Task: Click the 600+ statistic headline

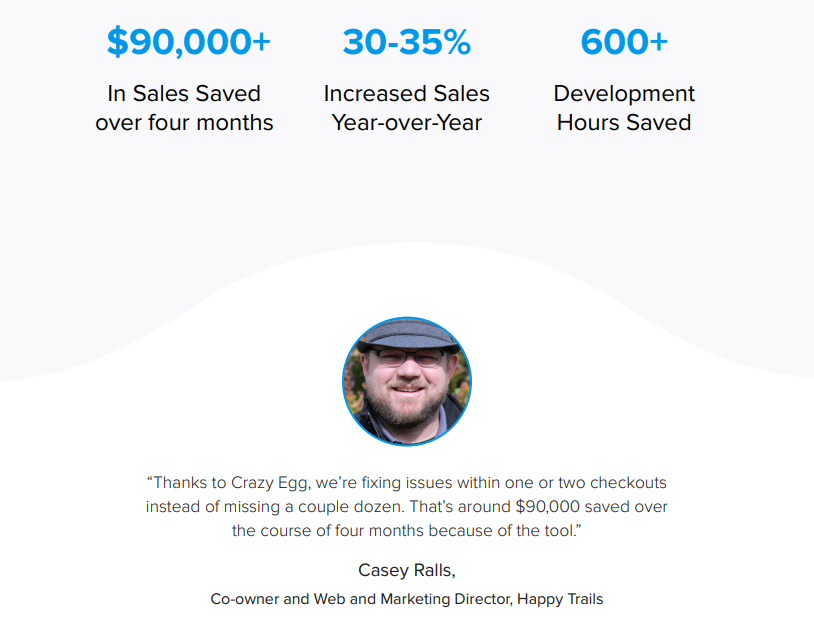Action: click(x=623, y=42)
